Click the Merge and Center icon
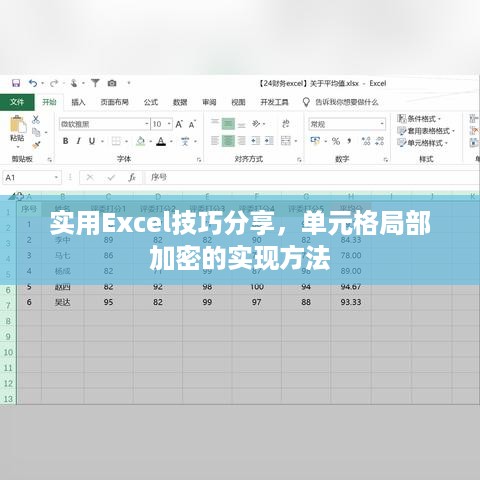Screen dimensions: 480x480 point(286,141)
